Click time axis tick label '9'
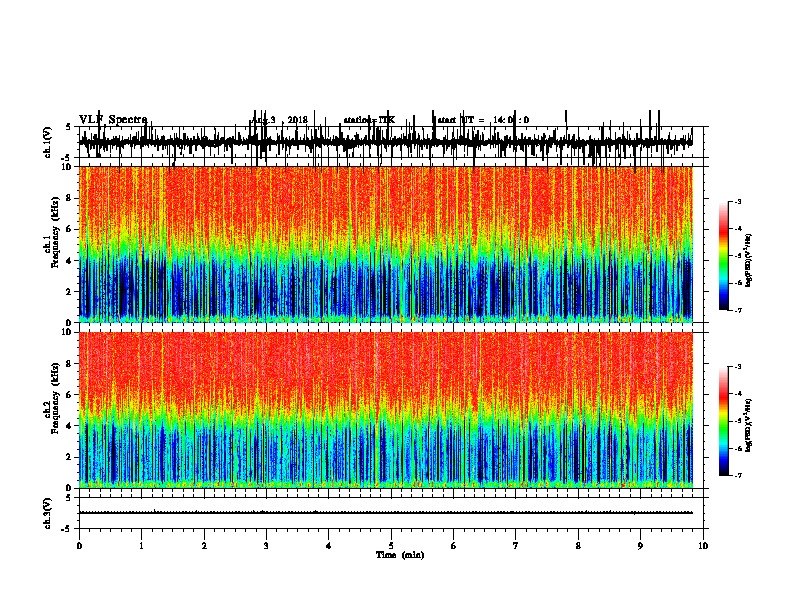The width and height of the screenshot is (792, 612). coord(640,546)
